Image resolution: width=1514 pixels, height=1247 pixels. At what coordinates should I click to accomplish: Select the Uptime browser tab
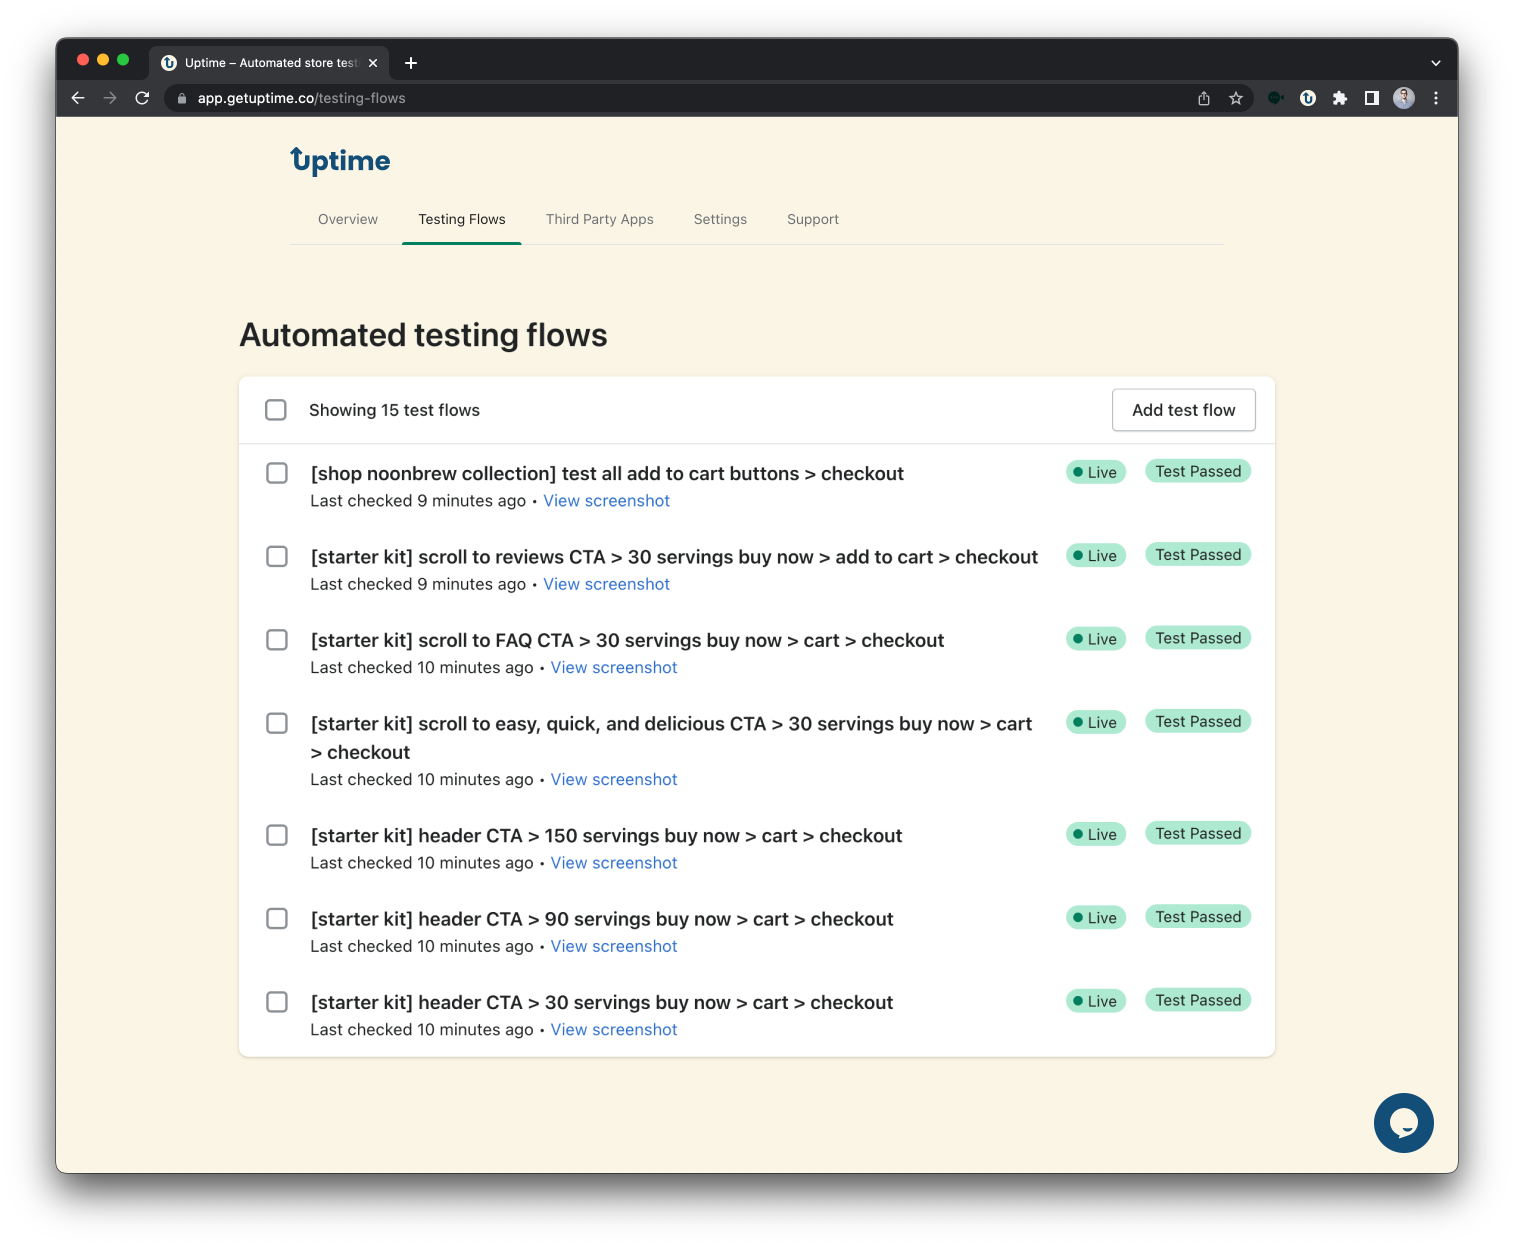(270, 63)
